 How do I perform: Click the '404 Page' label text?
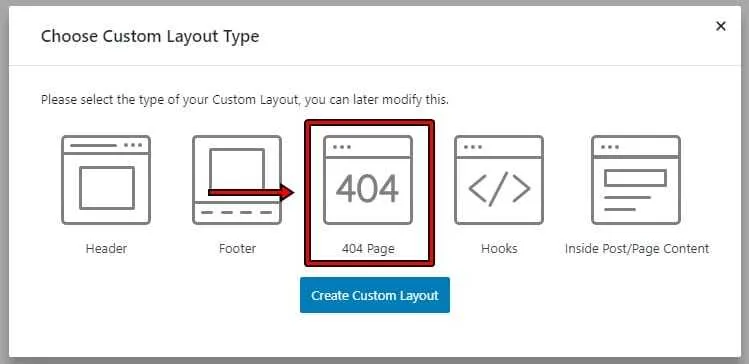[x=368, y=249]
